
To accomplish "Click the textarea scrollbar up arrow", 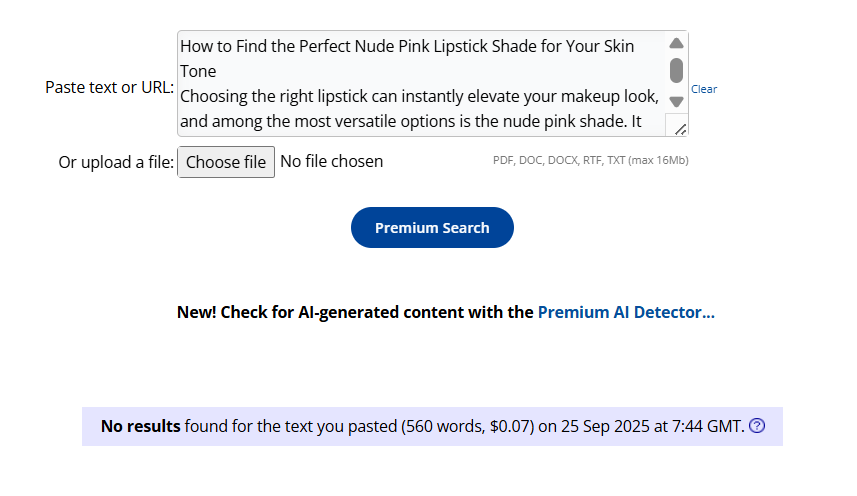I will [x=676, y=44].
